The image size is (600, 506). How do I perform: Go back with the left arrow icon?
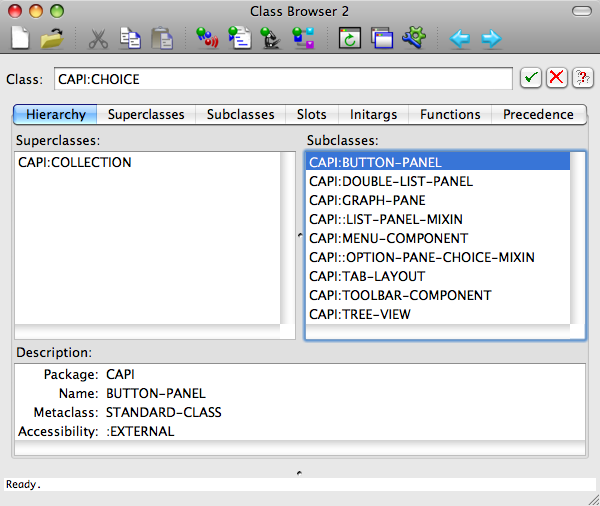point(460,39)
